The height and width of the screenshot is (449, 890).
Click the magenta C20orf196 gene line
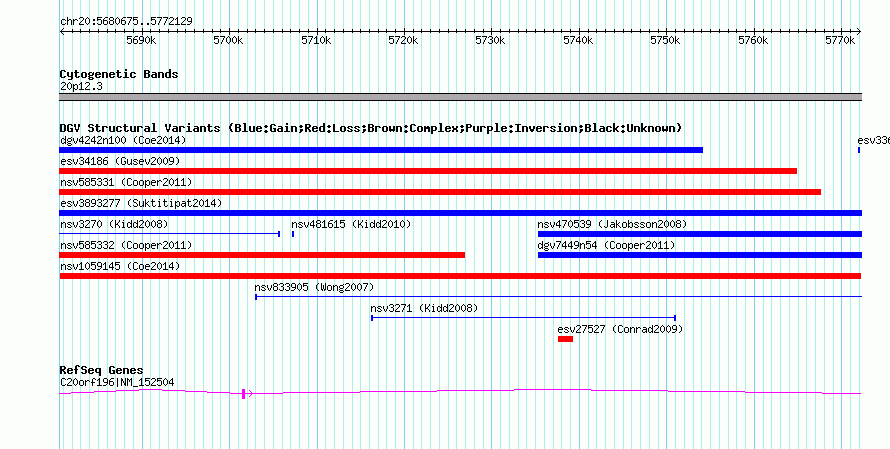460,392
